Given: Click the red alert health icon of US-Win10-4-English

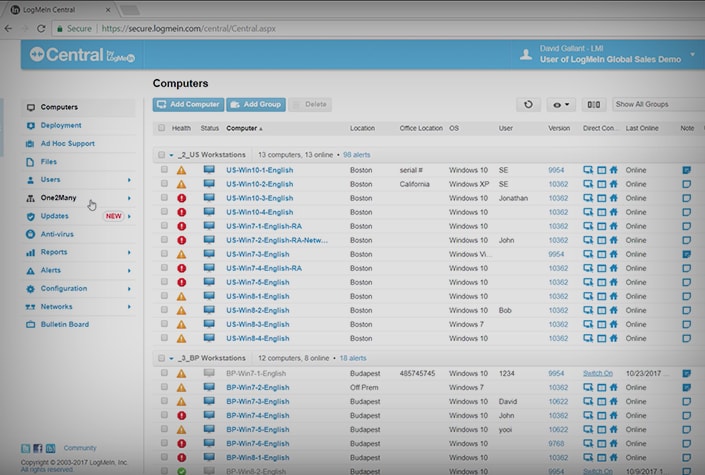Looking at the screenshot, I should 181,212.
